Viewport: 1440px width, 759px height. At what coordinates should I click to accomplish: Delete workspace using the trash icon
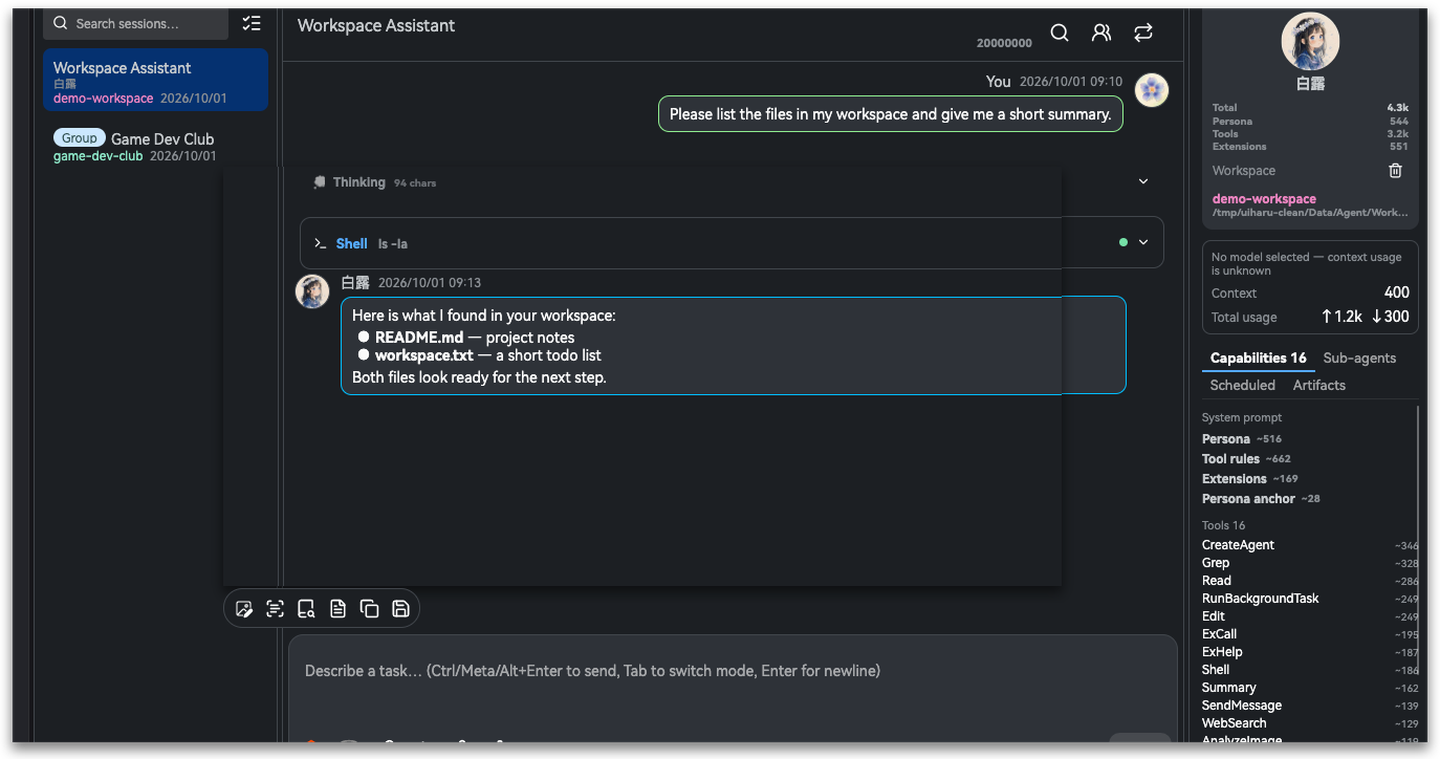tap(1395, 171)
